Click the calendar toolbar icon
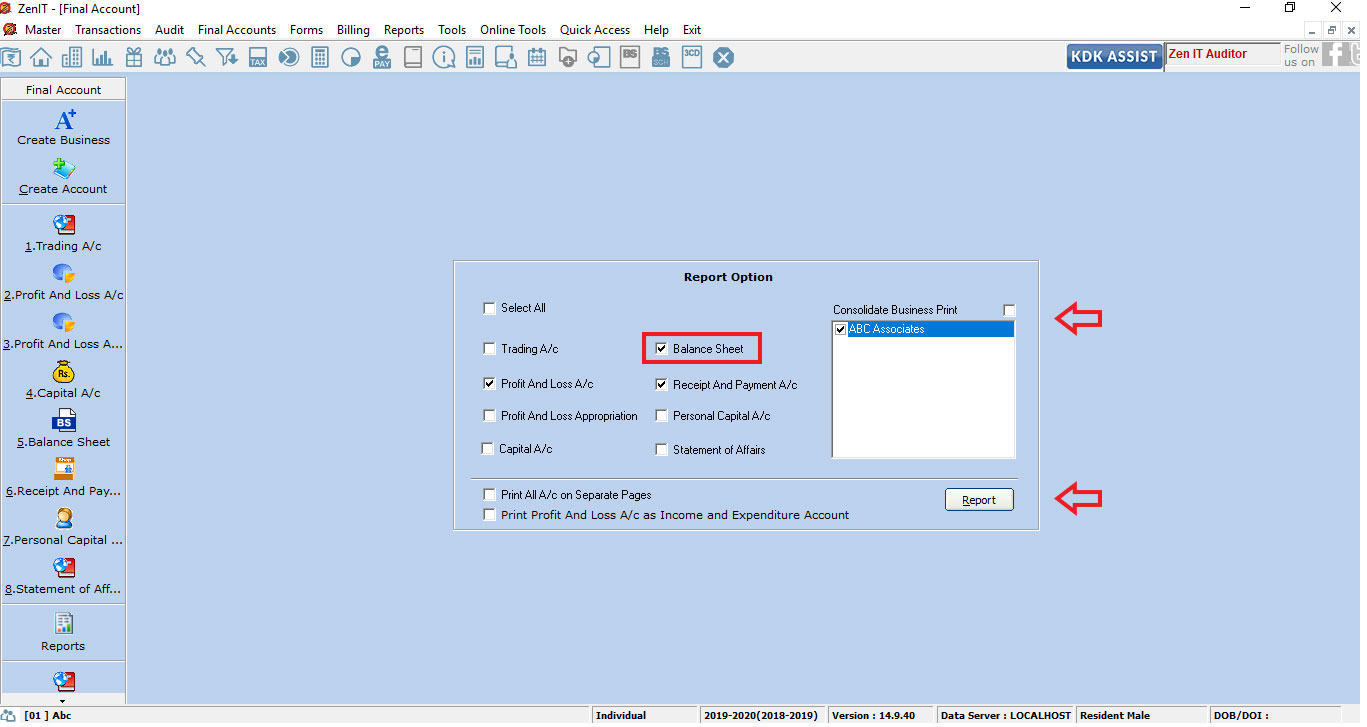 tap(537, 57)
